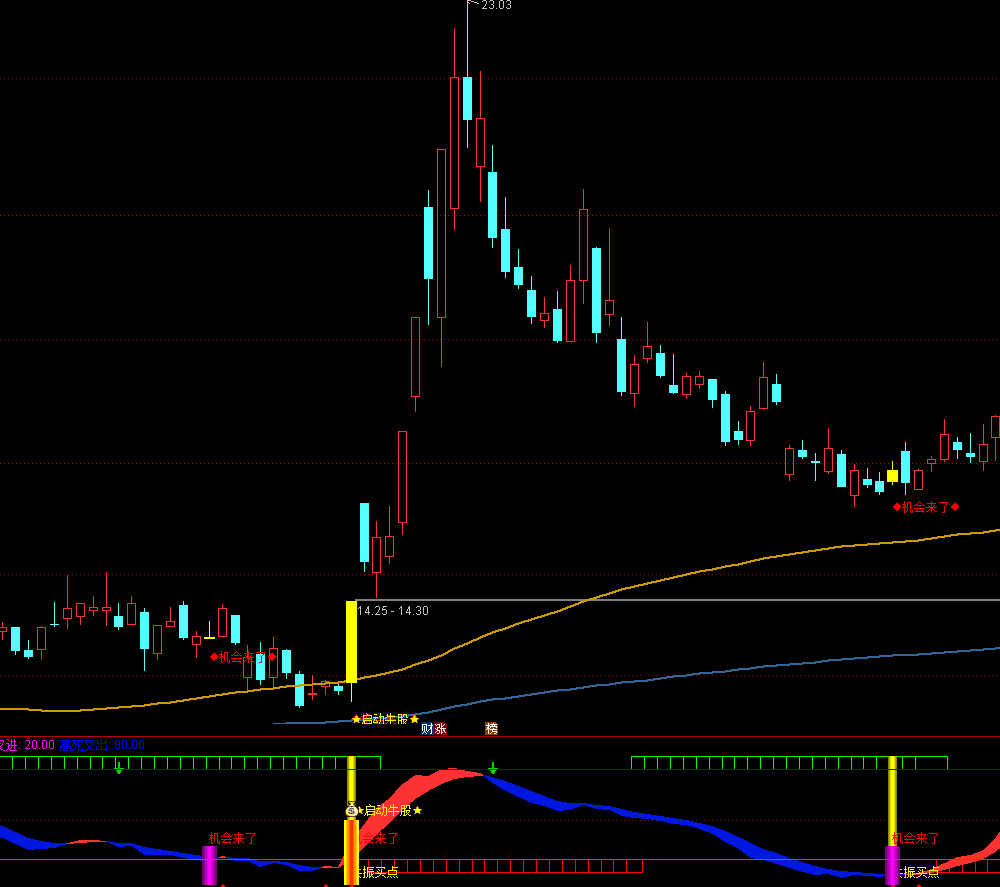
Task: Click green arrow under the 高死叉出 label
Action: [x=119, y=768]
